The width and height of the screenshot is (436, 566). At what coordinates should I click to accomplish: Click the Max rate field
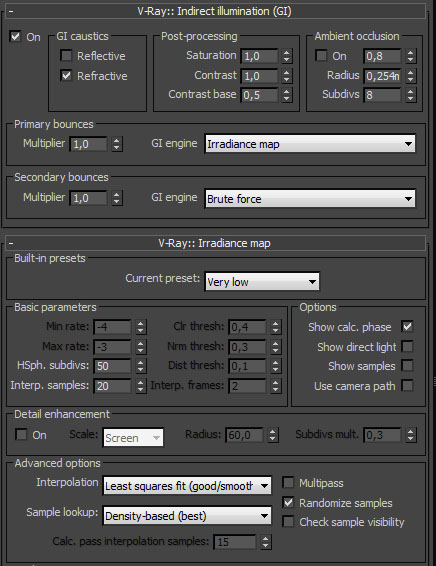tap(113, 347)
